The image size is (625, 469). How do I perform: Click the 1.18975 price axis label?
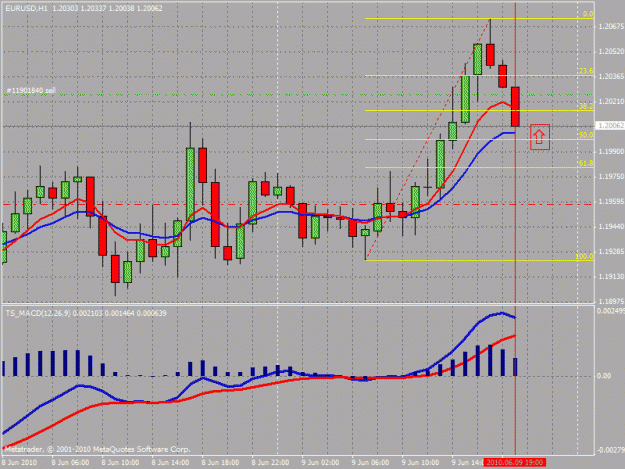click(611, 301)
